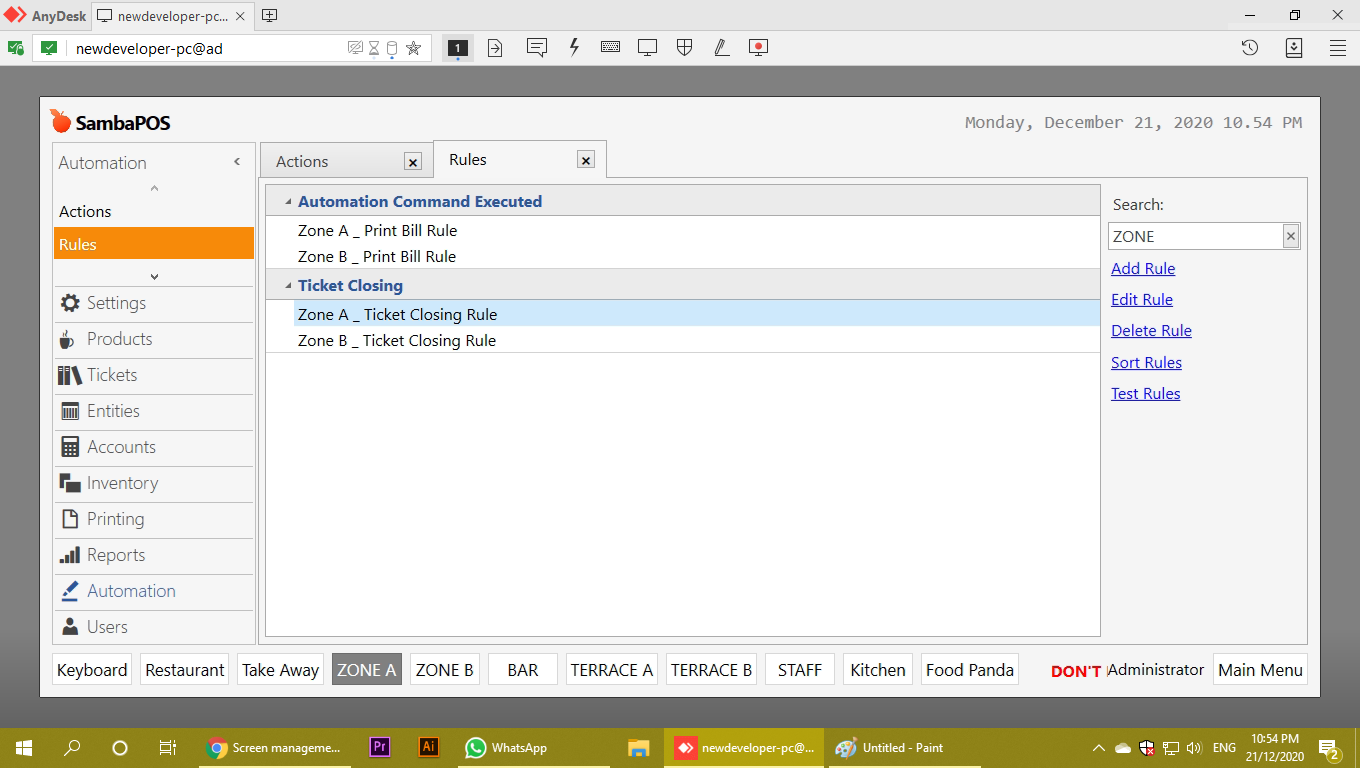Screen dimensions: 1360x768
Task: Click the favorite star icon in address bar
Action: pyautogui.click(x=414, y=48)
